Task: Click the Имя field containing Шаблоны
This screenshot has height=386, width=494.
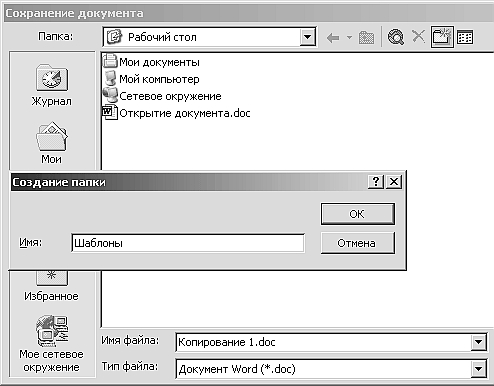Action: pos(188,243)
